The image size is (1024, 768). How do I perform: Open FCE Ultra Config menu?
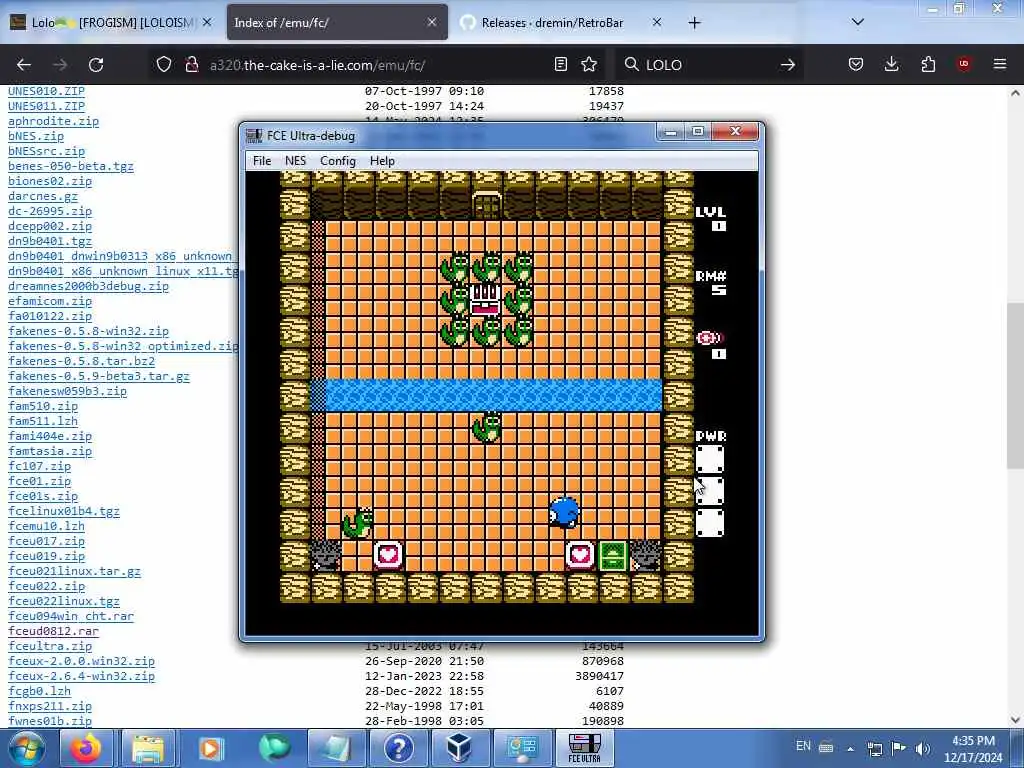pyautogui.click(x=338, y=161)
